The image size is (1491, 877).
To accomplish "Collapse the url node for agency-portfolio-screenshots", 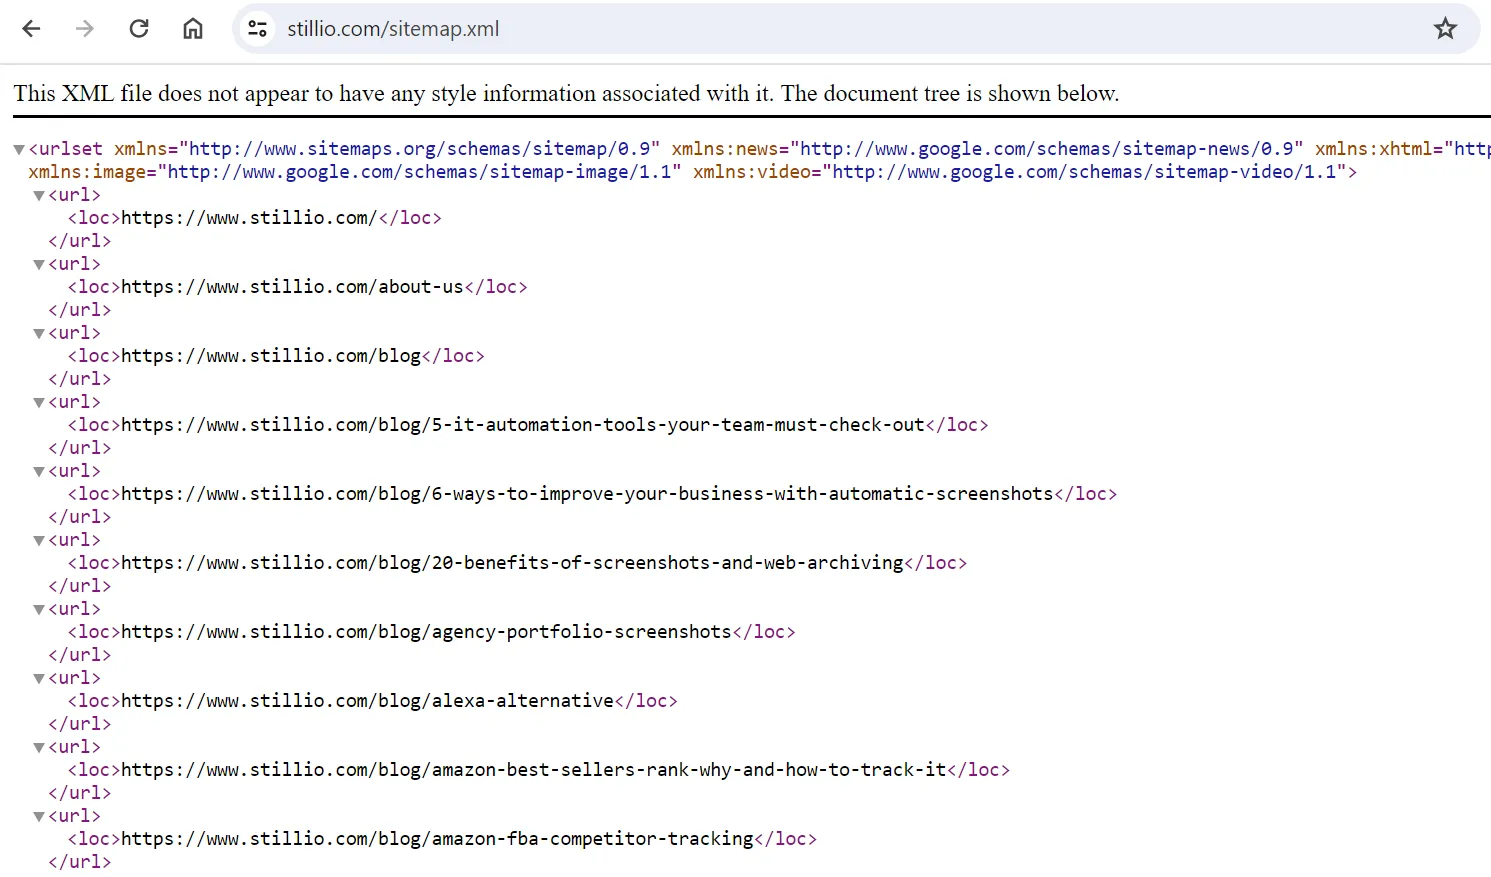I will pos(39,610).
